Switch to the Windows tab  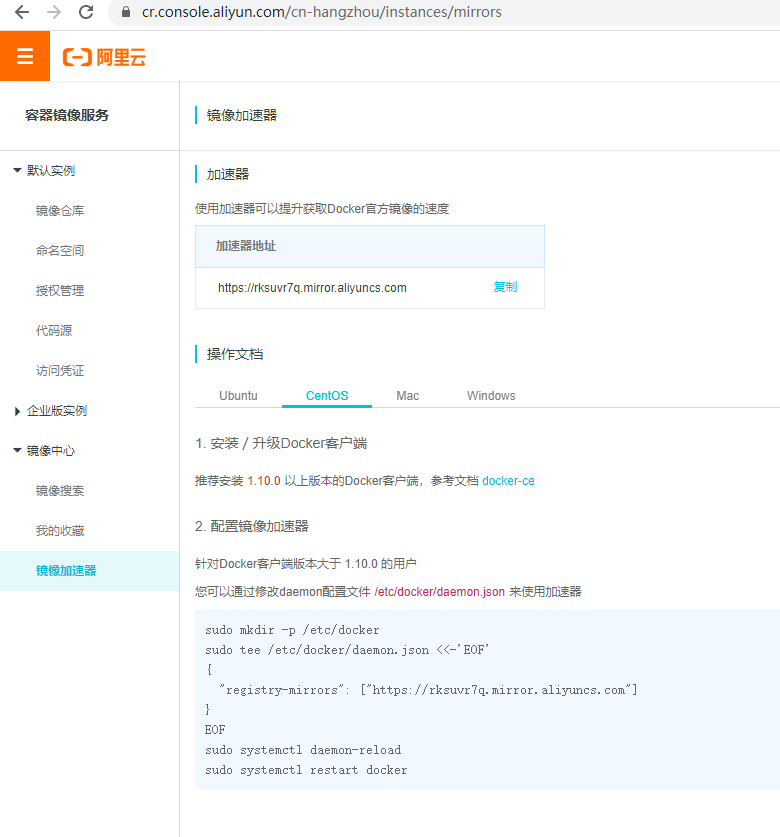tap(491, 396)
